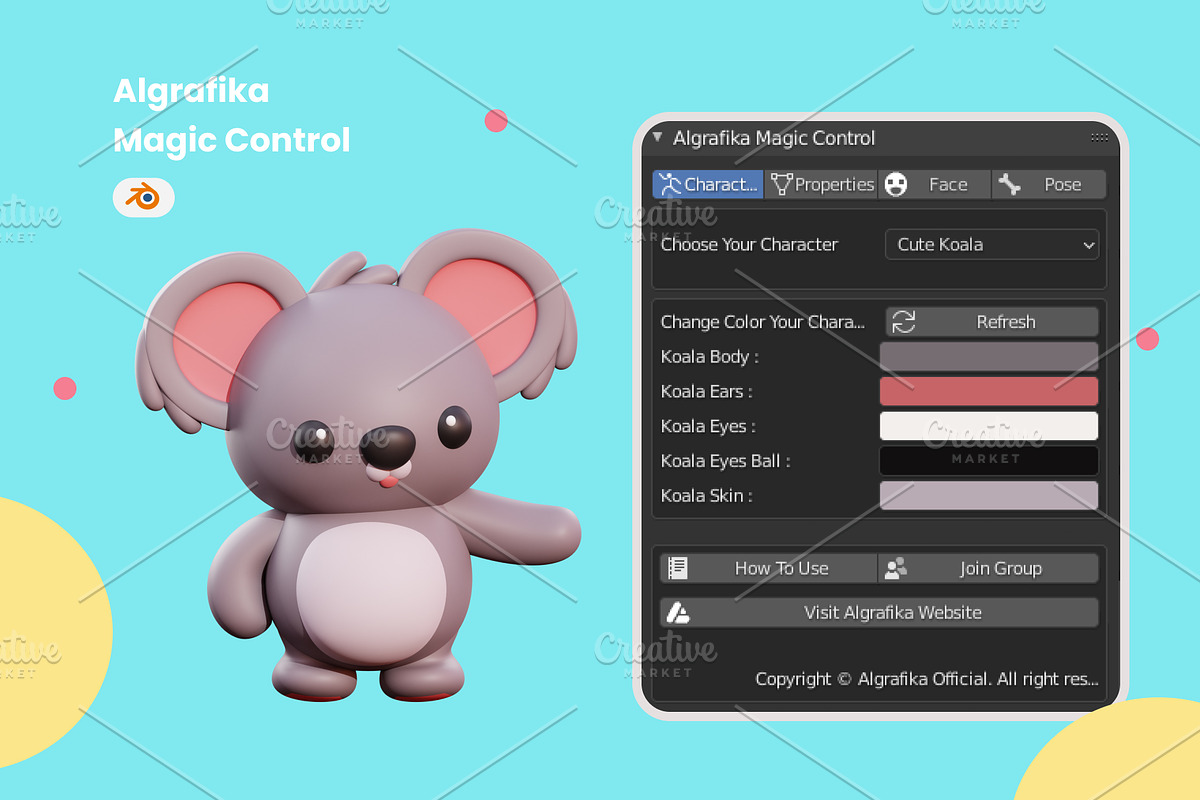Switch to the Face tab
The width and height of the screenshot is (1200, 800).
(x=935, y=184)
